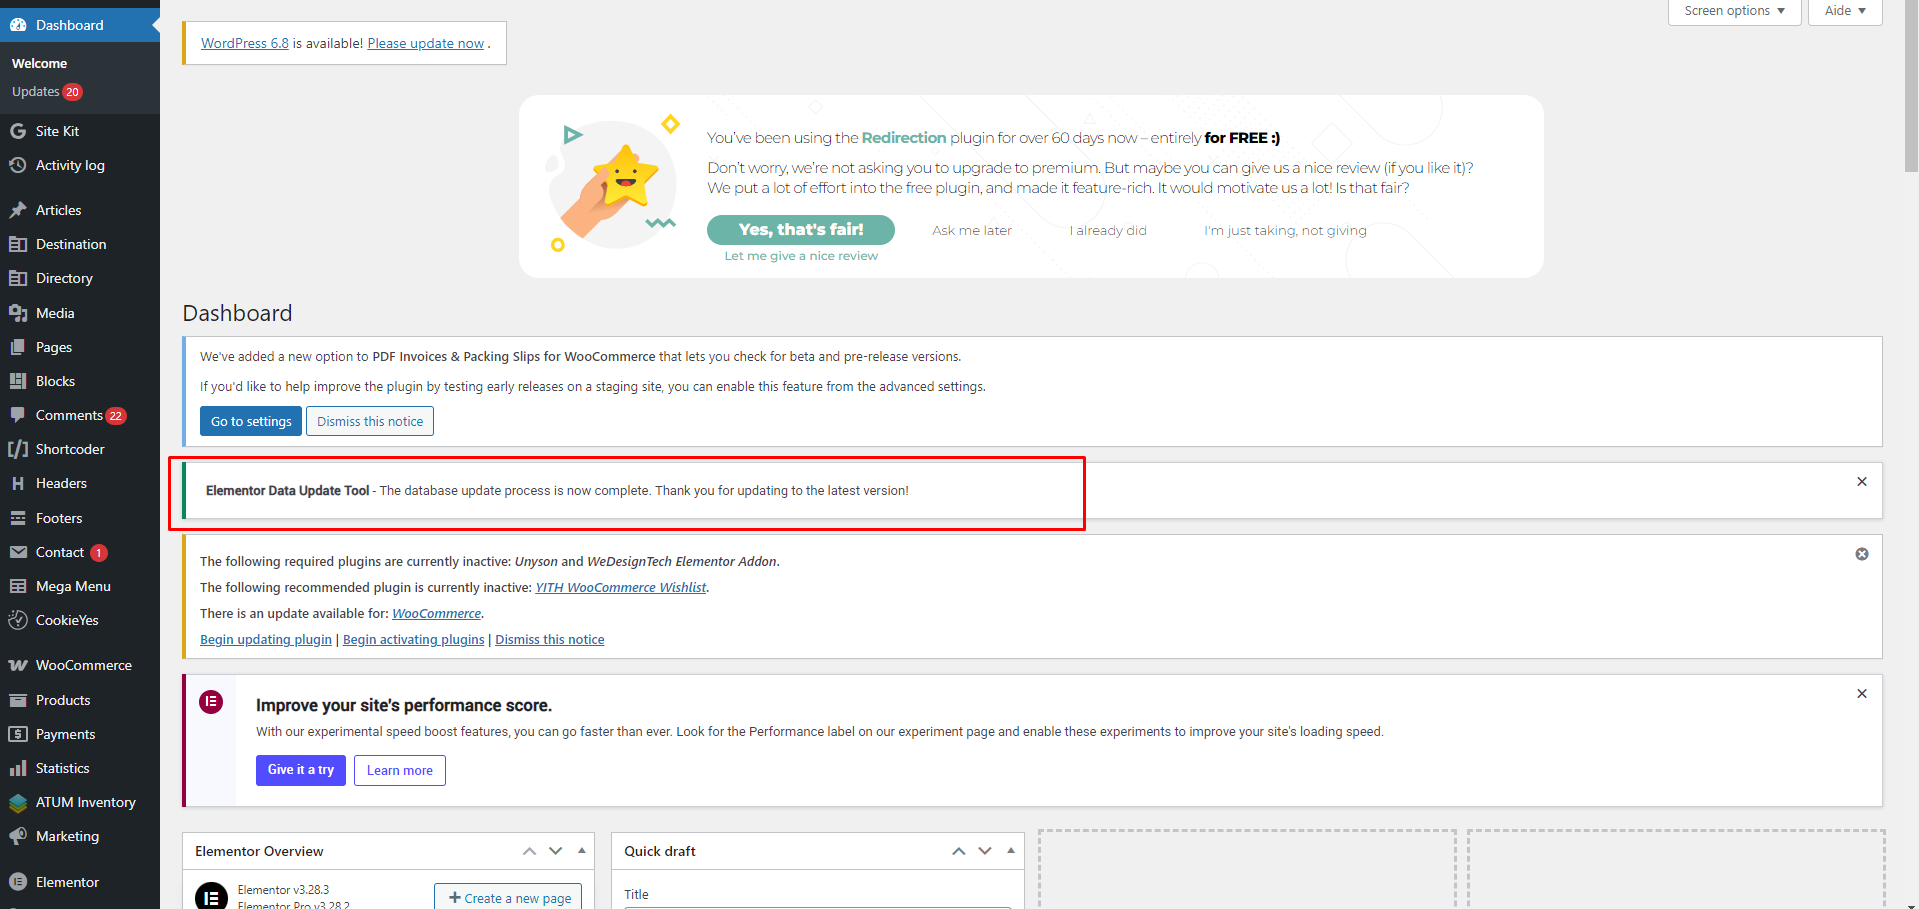The image size is (1919, 909).
Task: Click the Headers H icon
Action: pyautogui.click(x=18, y=483)
